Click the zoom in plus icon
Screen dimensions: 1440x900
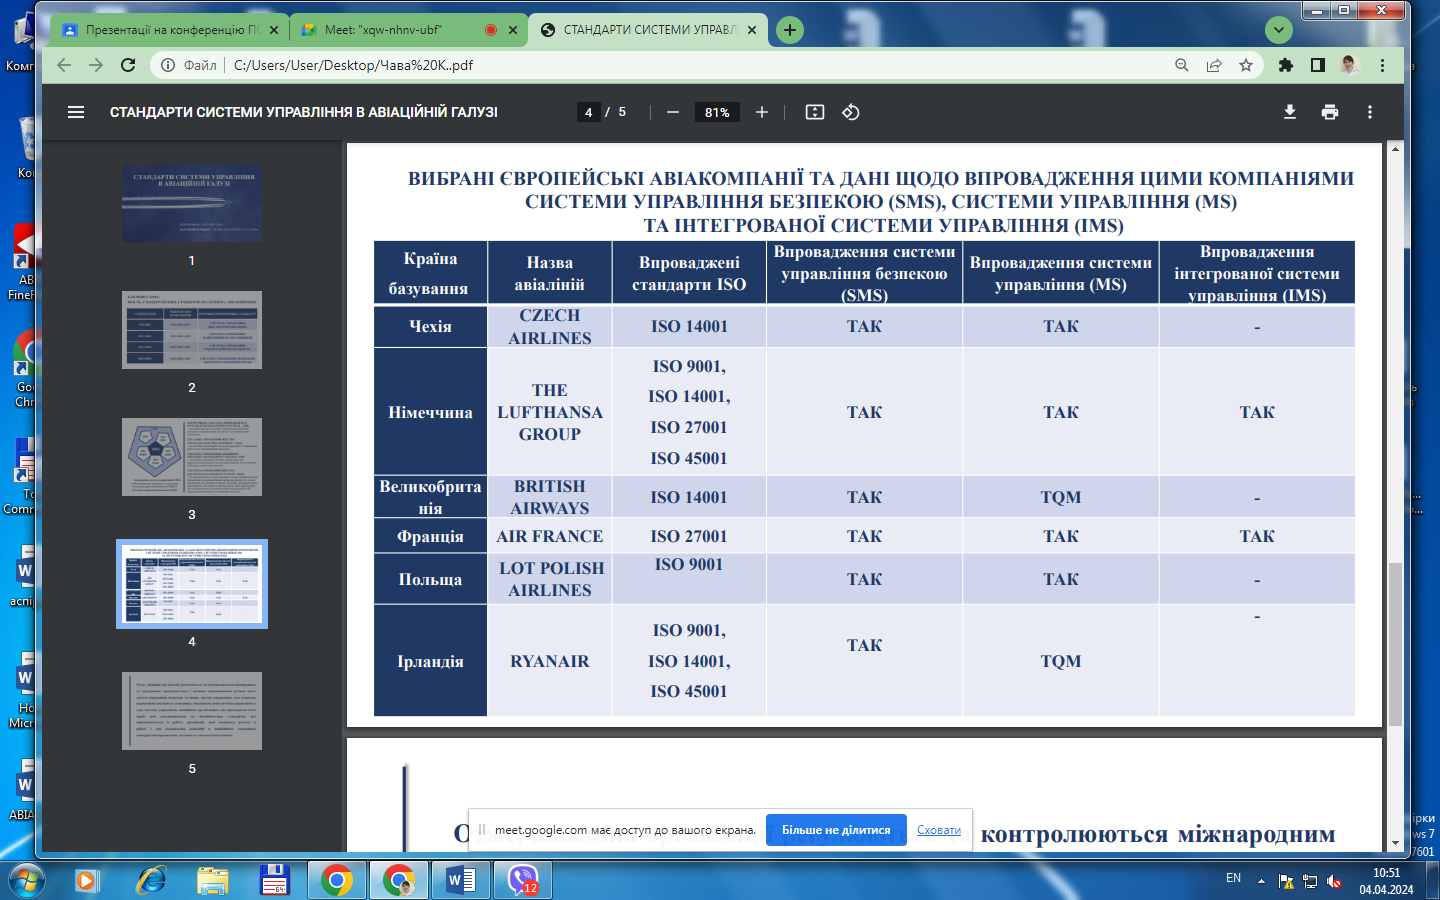(762, 112)
